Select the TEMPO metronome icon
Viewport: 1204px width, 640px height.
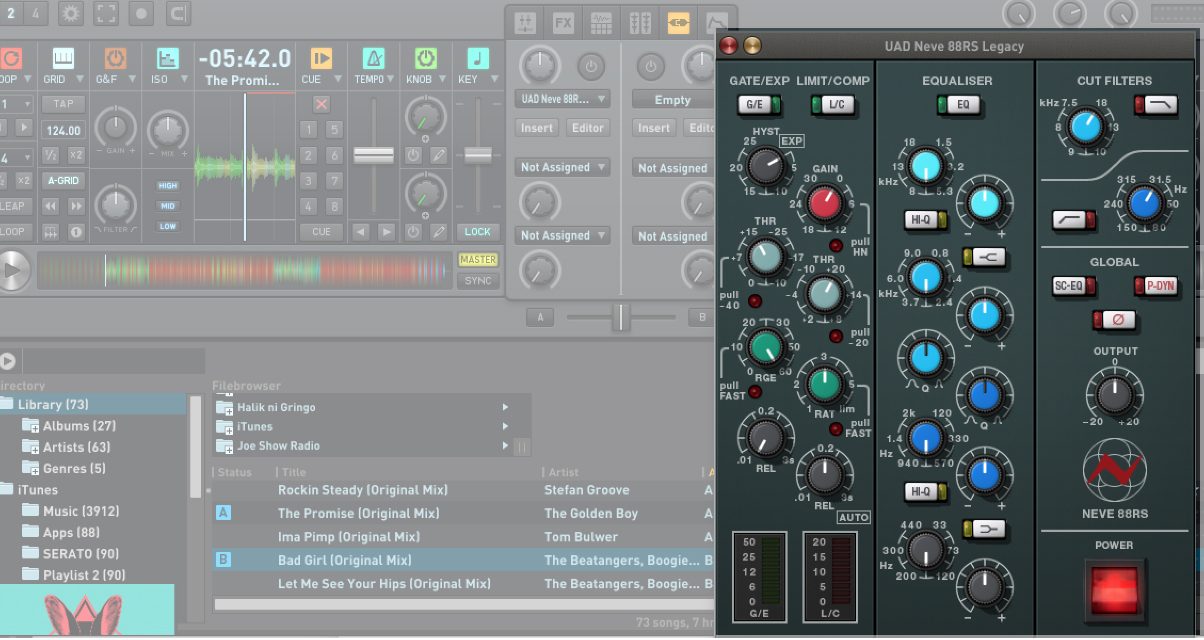373,58
